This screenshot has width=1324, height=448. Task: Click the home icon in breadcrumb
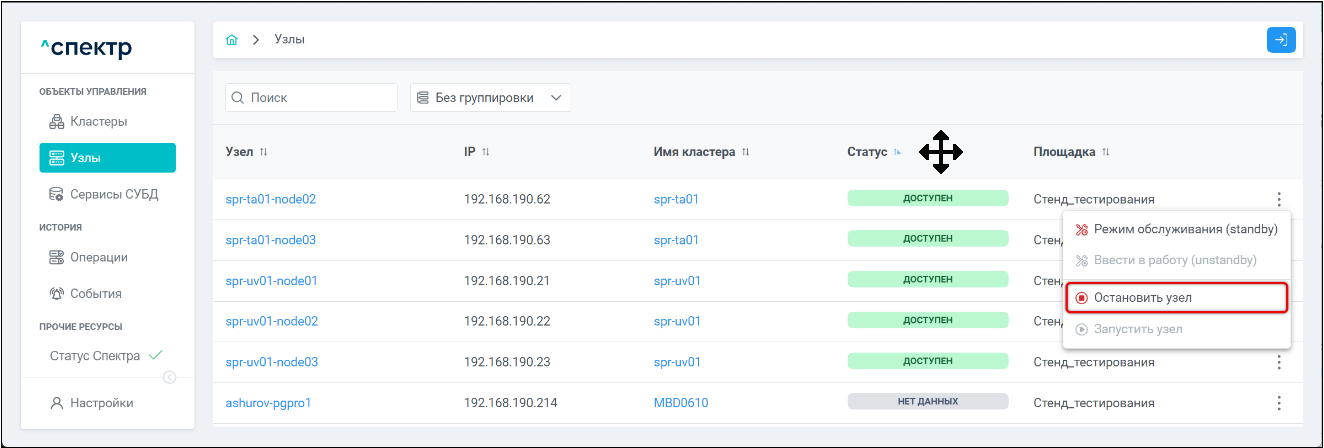click(x=232, y=40)
